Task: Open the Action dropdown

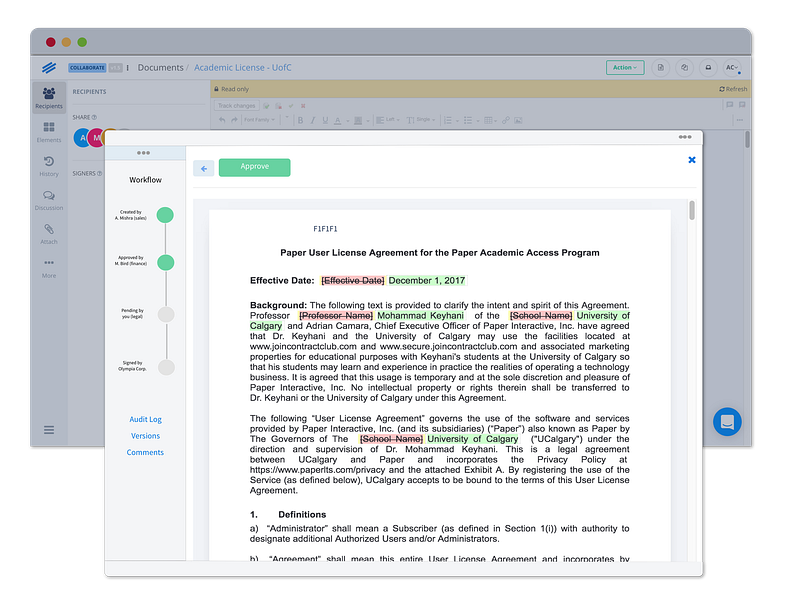Action: (625, 67)
